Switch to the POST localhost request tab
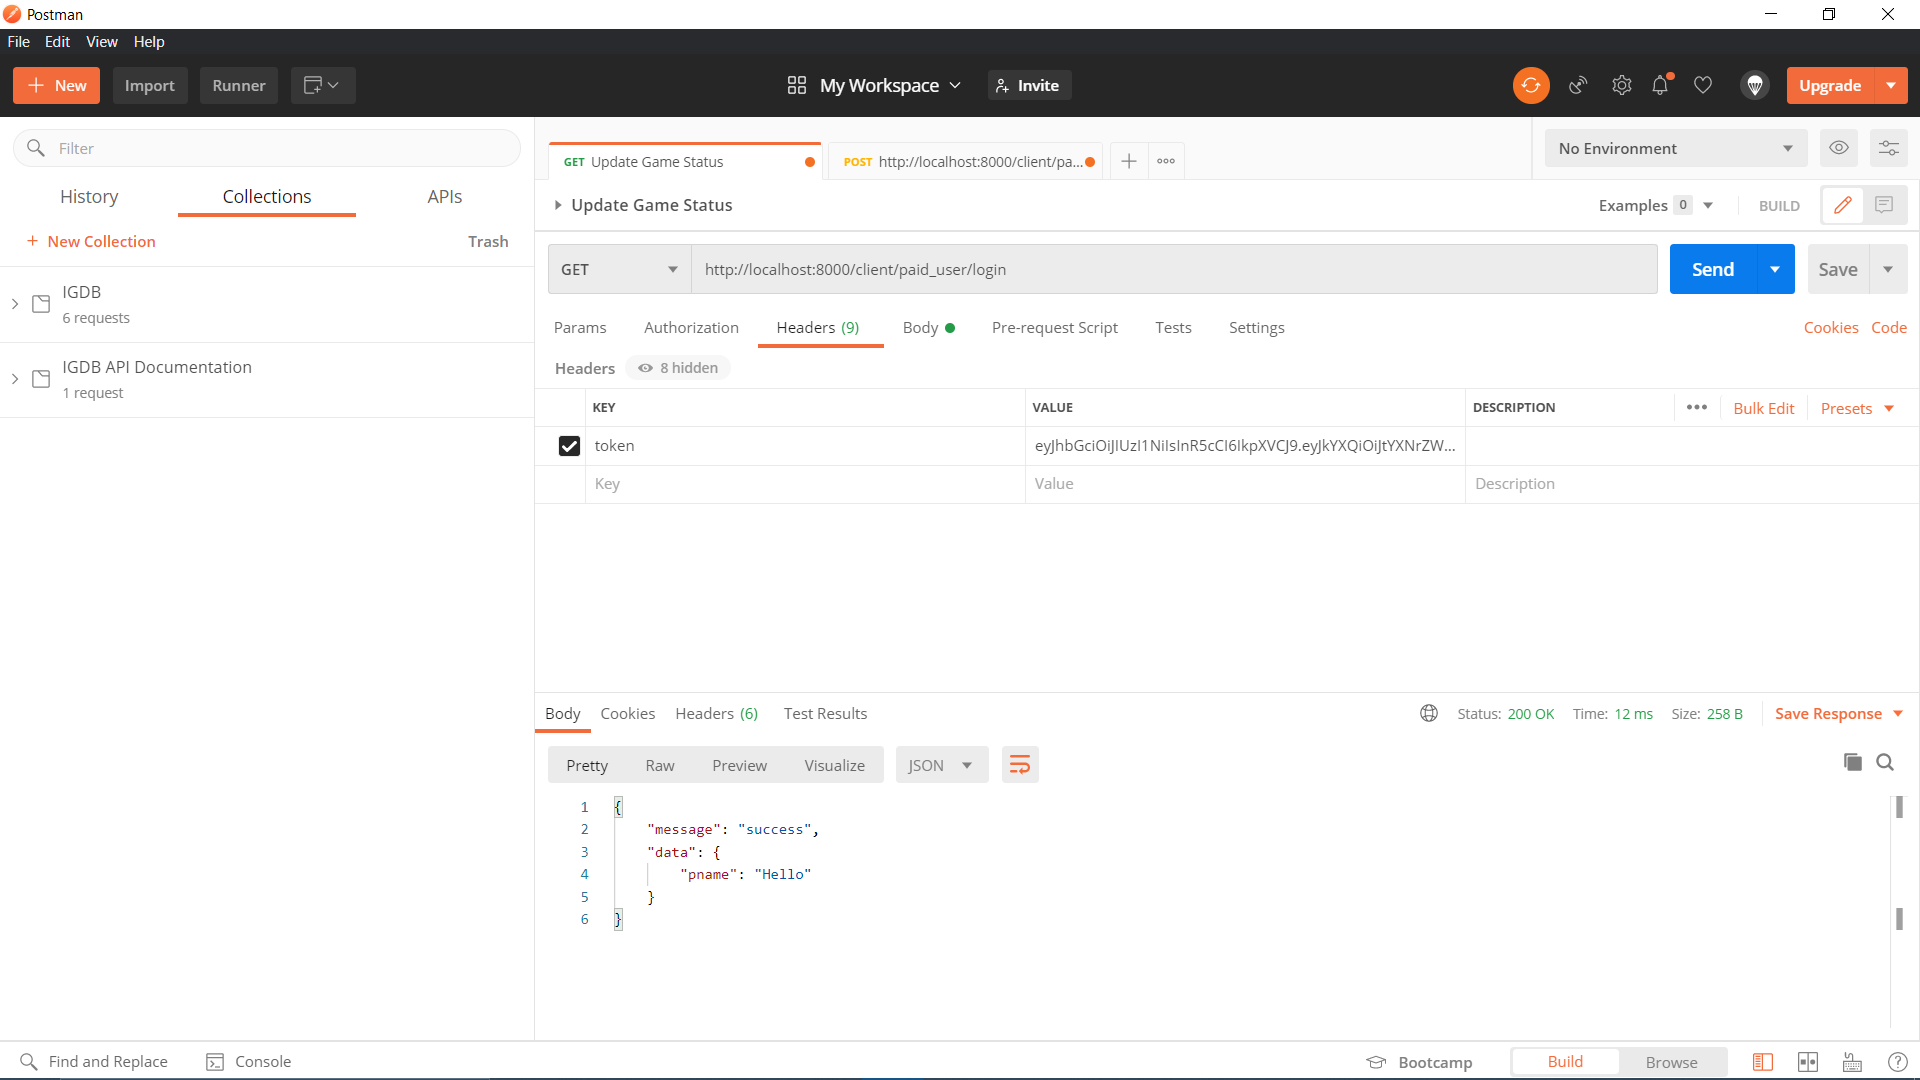The image size is (1920, 1080). click(x=964, y=161)
